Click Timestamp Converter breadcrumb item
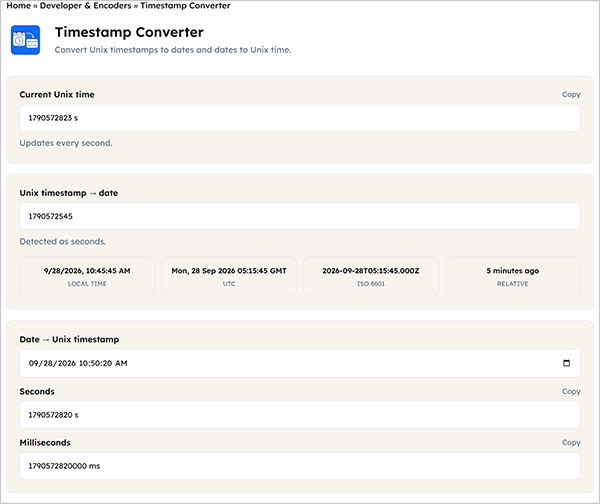The height and width of the screenshot is (504, 600). (185, 6)
